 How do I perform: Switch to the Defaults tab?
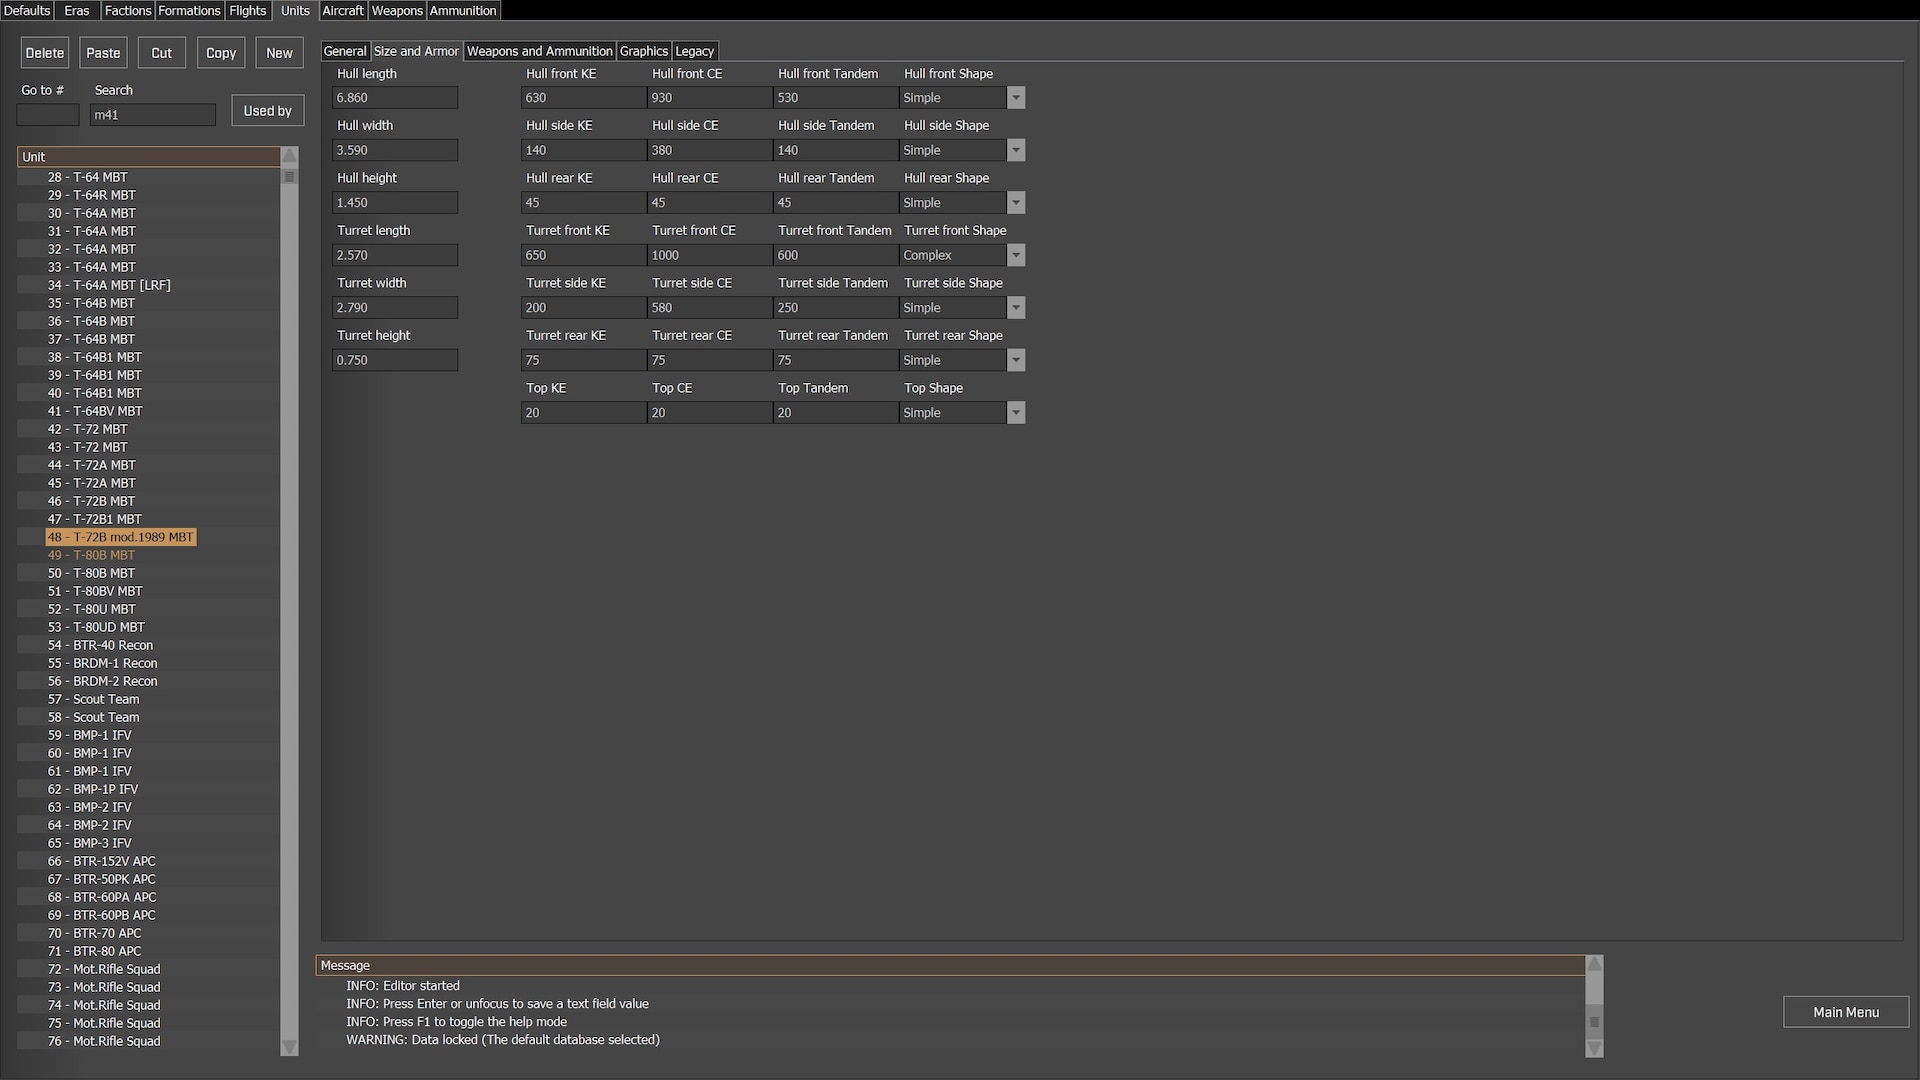(27, 10)
